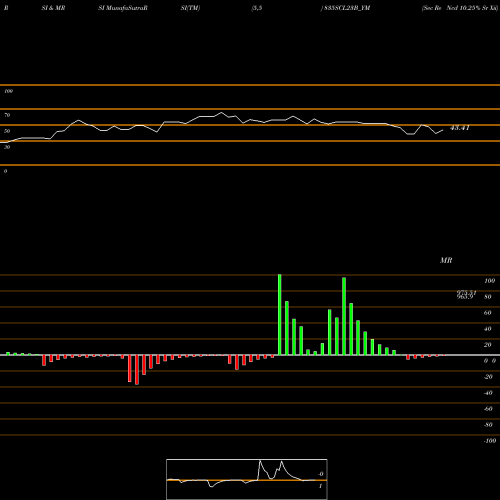Image resolution: width=500 pixels, height=500 pixels.
Task: Click the 973.51 value label in MR panel
Action: click(x=466, y=292)
